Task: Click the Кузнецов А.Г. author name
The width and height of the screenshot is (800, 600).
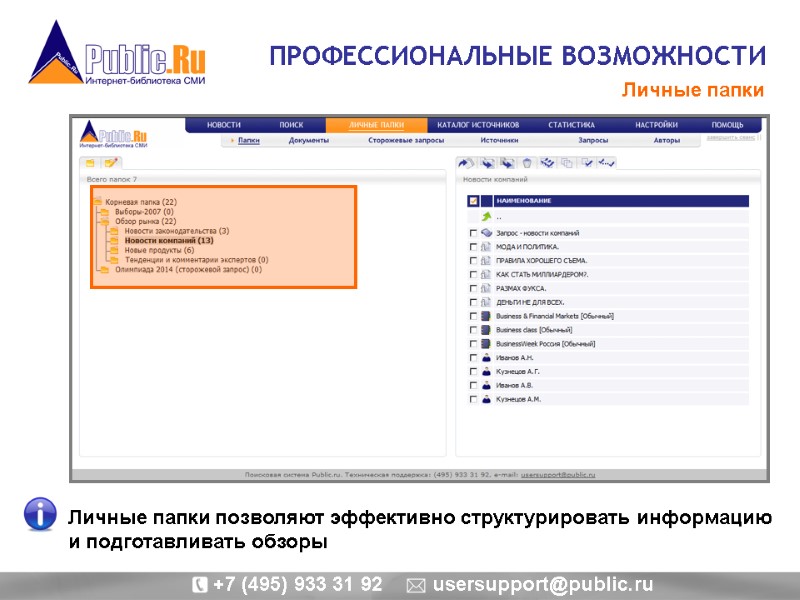Action: 517,372
